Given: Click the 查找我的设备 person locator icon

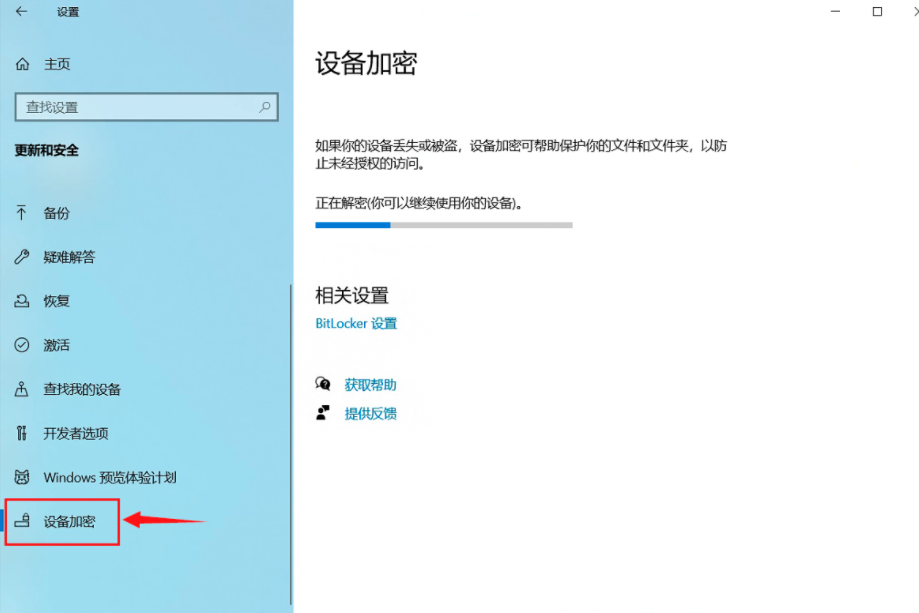Looking at the screenshot, I should [22, 389].
